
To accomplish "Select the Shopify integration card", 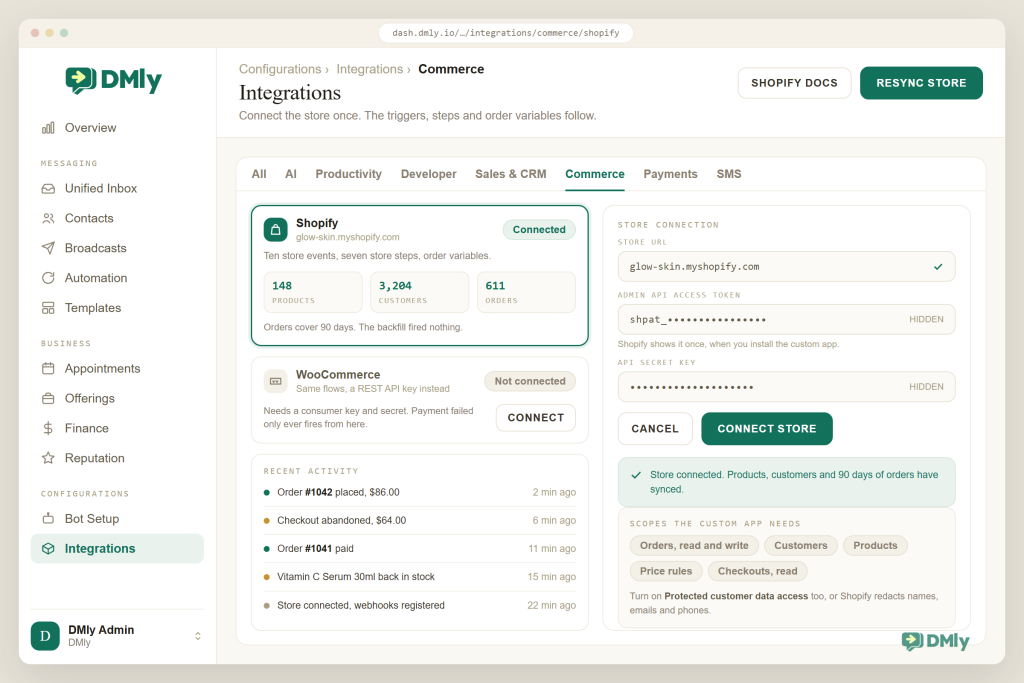I will (420, 276).
